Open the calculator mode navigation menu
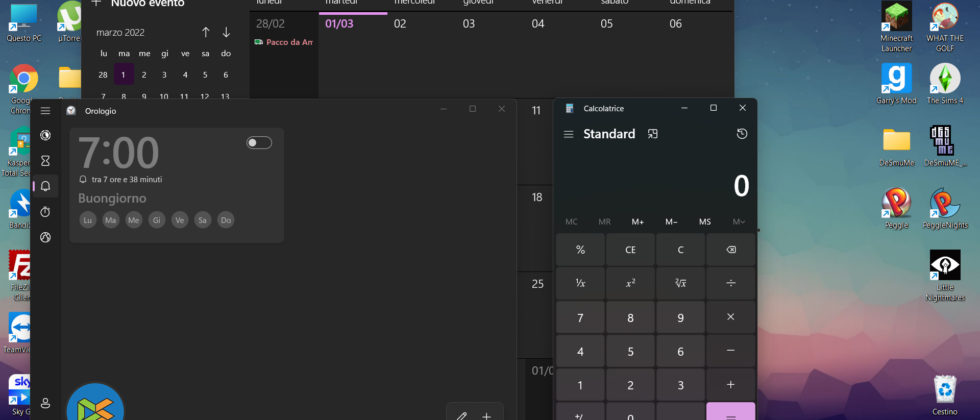 569,134
